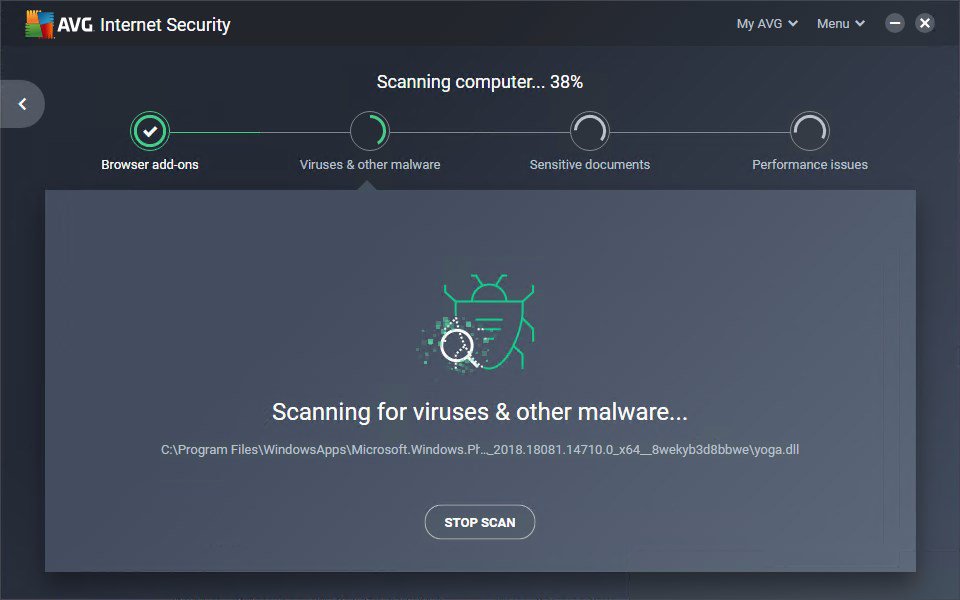Select the Performance issues step label
Viewport: 960px width, 600px height.
809,165
